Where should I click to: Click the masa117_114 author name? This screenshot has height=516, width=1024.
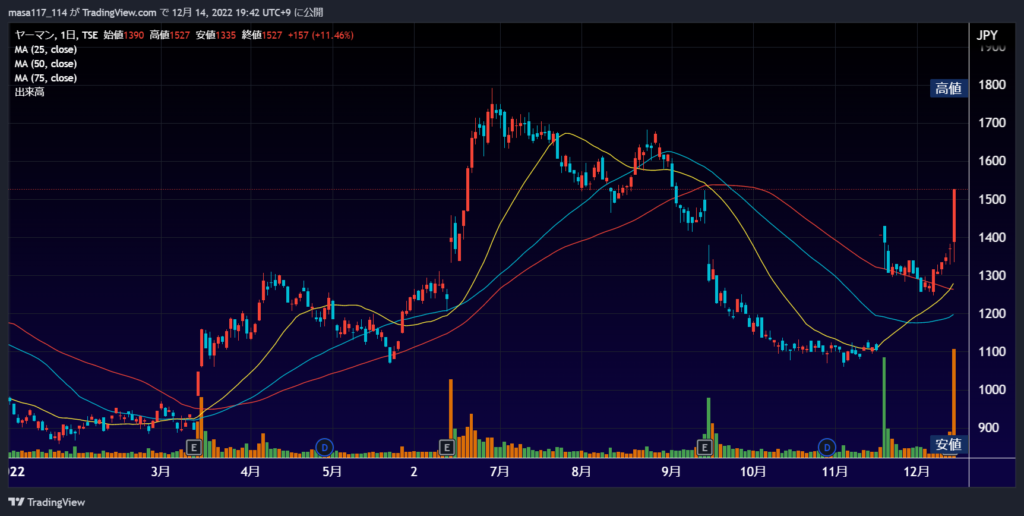click(x=37, y=12)
